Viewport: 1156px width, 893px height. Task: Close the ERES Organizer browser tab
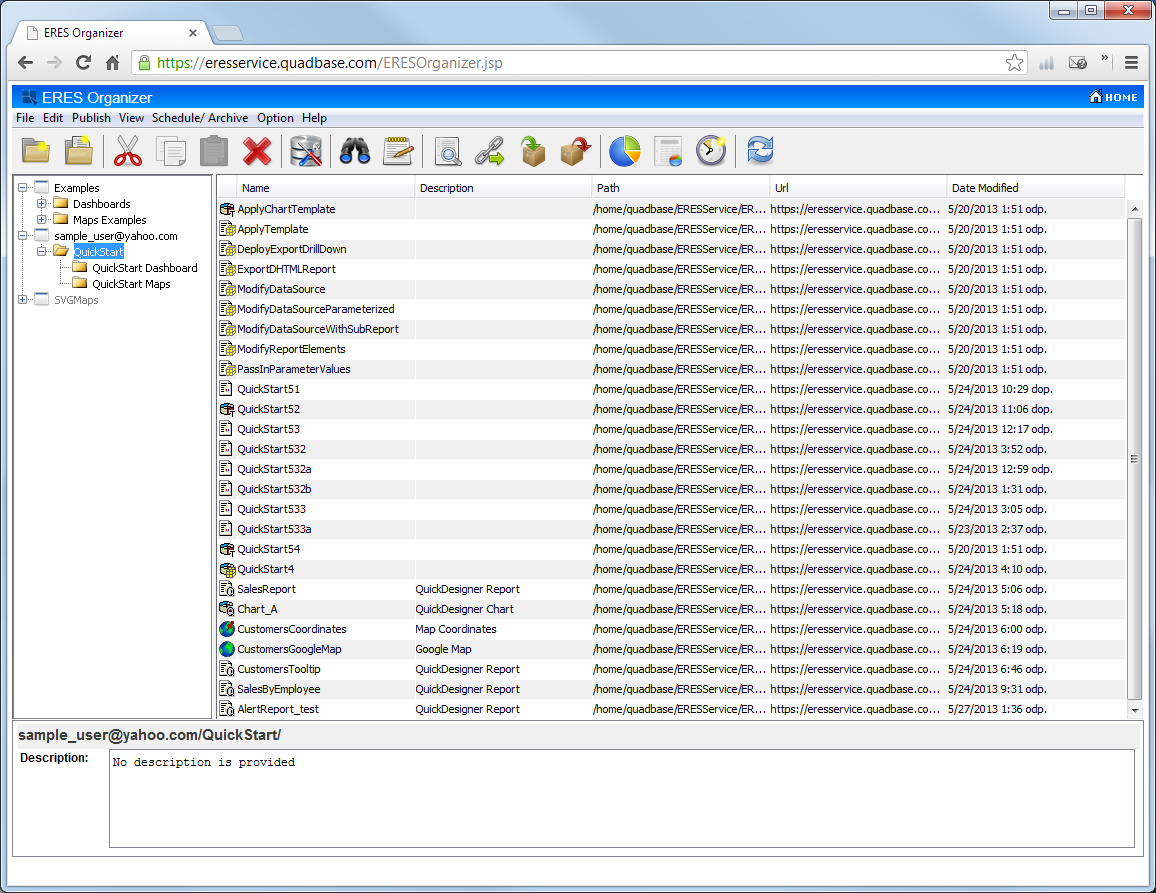192,33
